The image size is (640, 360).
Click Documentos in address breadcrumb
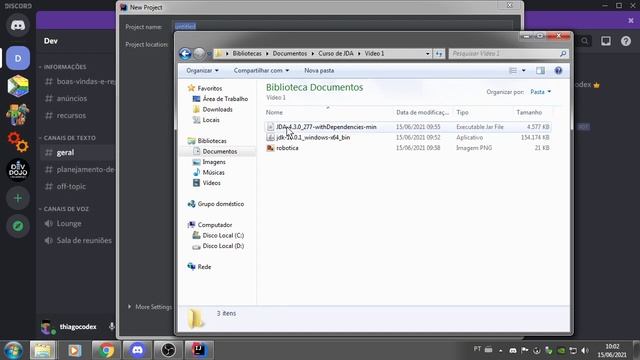click(289, 53)
